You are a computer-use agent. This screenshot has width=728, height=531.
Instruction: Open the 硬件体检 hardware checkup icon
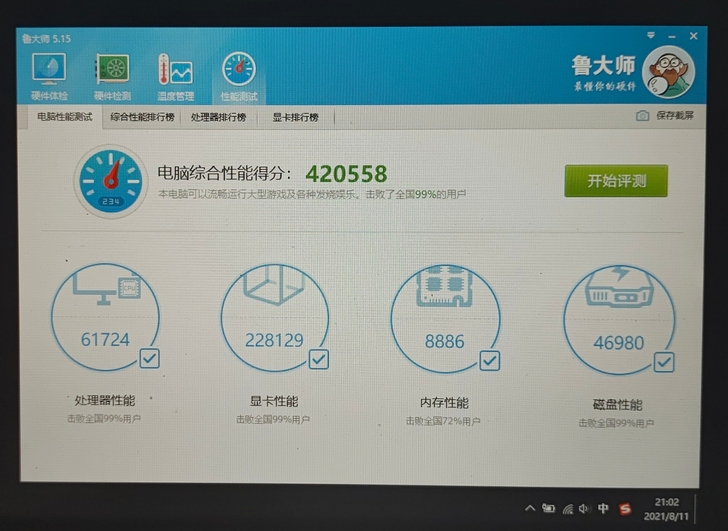49,76
